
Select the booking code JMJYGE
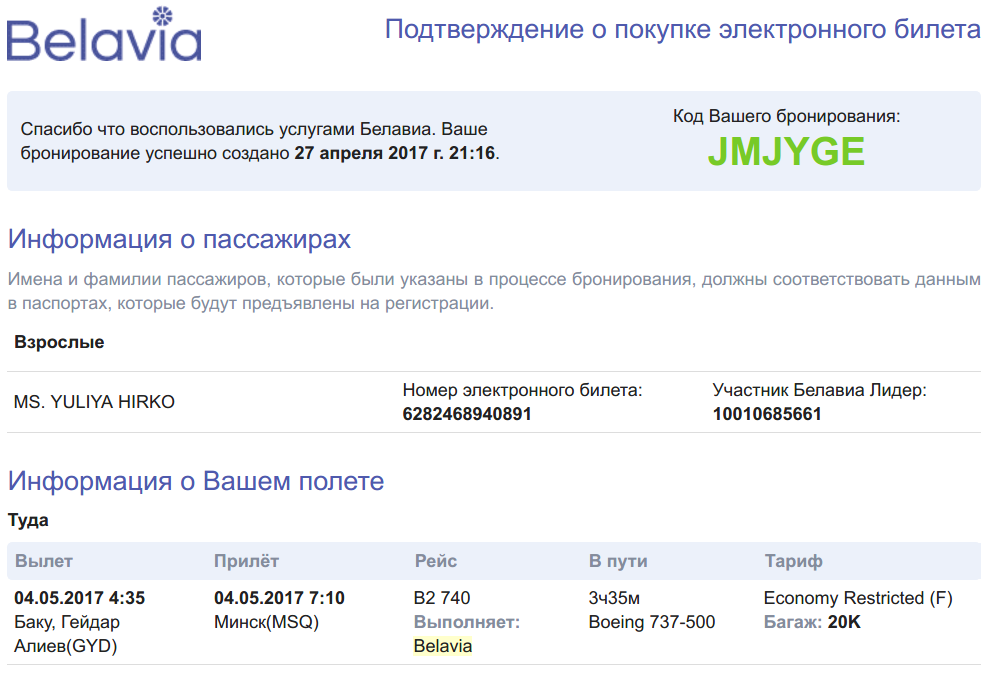coord(786,152)
